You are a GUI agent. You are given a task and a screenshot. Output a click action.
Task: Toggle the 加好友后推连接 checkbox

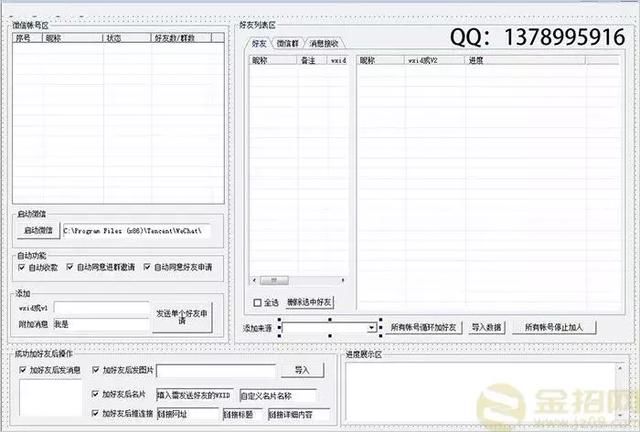(x=95, y=413)
